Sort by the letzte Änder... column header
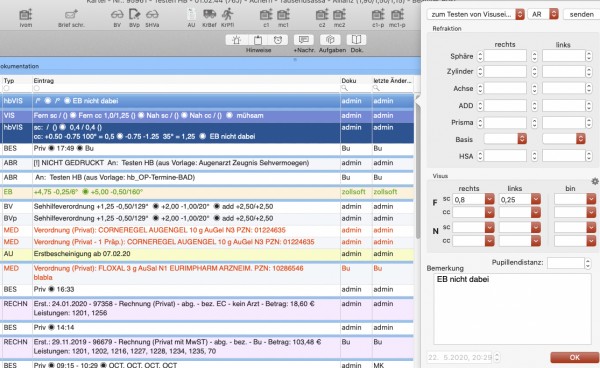 click(x=393, y=81)
